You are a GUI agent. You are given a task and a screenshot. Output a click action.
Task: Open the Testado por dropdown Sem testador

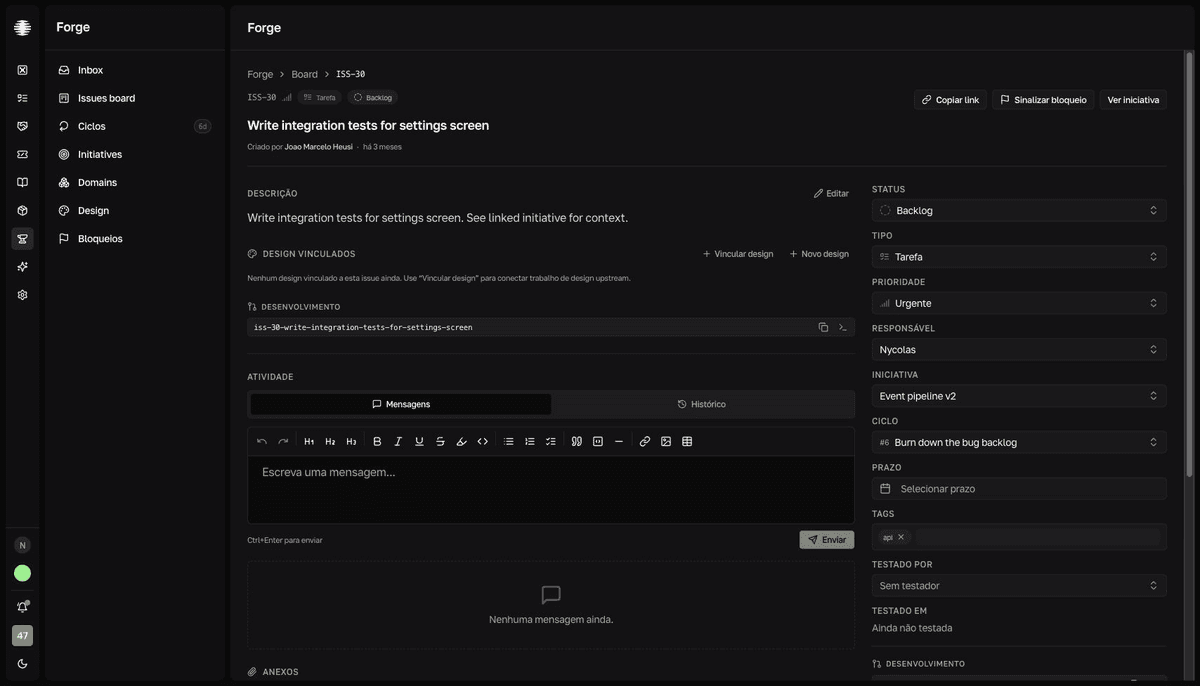click(x=1019, y=586)
